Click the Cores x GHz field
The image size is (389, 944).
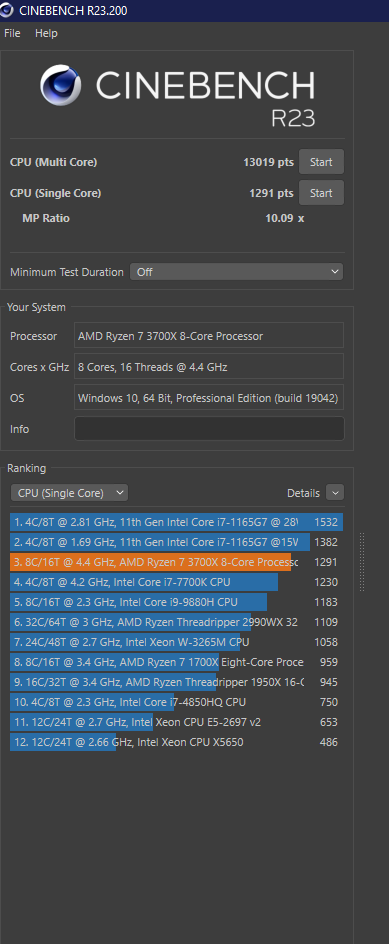pyautogui.click(x=209, y=366)
